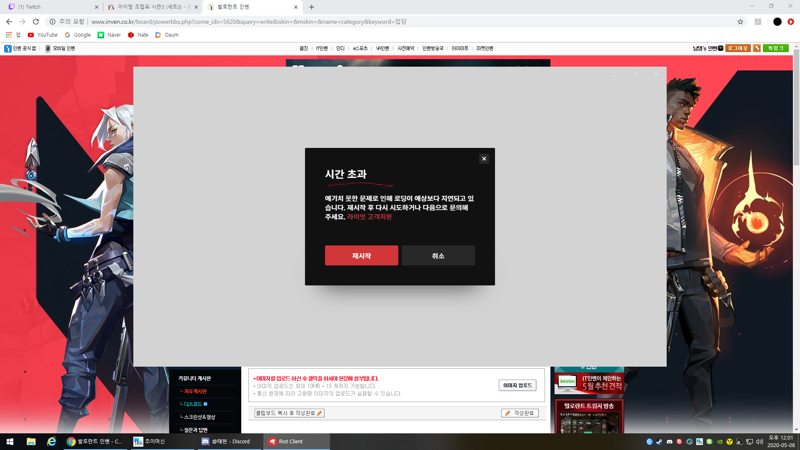Open the taskbar clock and date

coord(781,441)
